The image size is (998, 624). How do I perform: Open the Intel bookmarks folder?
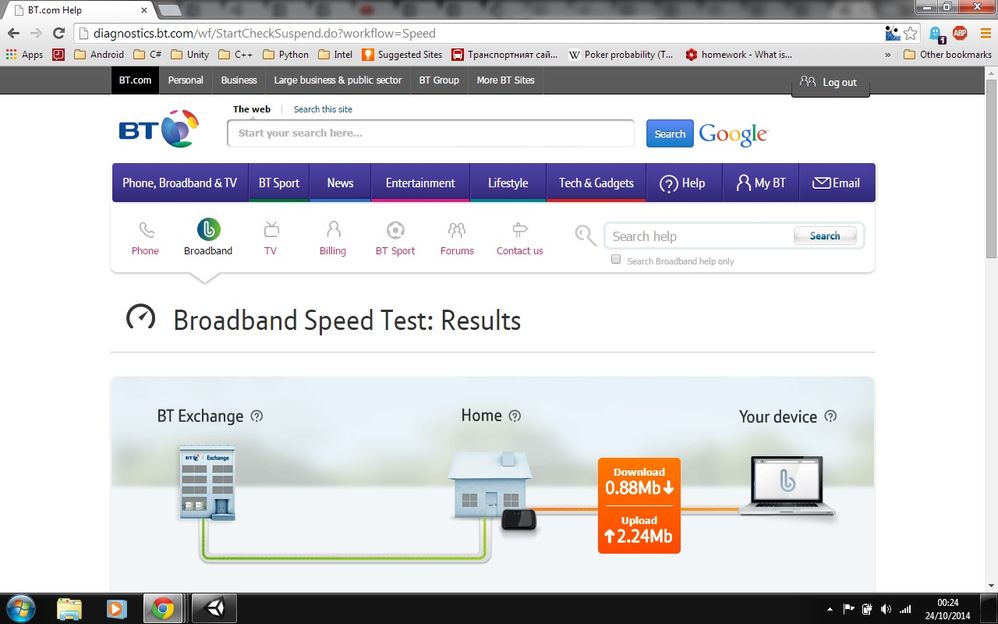[x=335, y=55]
